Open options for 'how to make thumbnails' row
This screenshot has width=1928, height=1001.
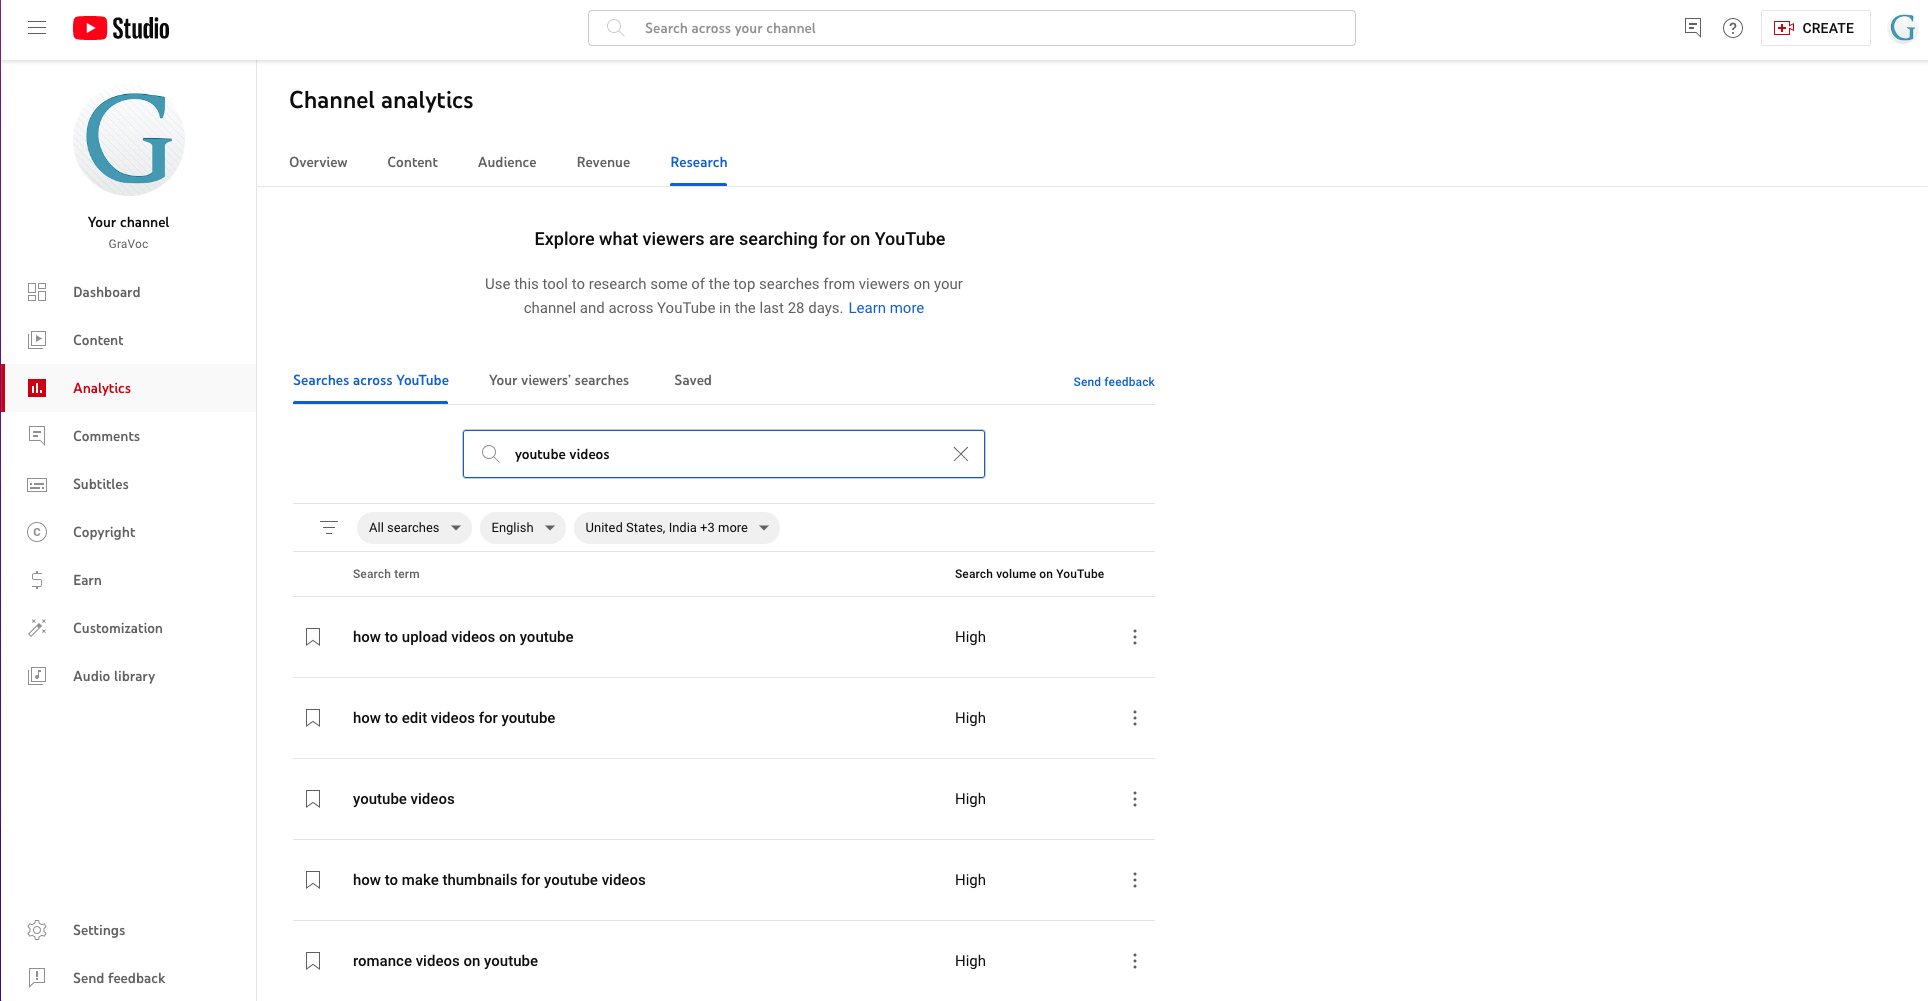point(1134,880)
